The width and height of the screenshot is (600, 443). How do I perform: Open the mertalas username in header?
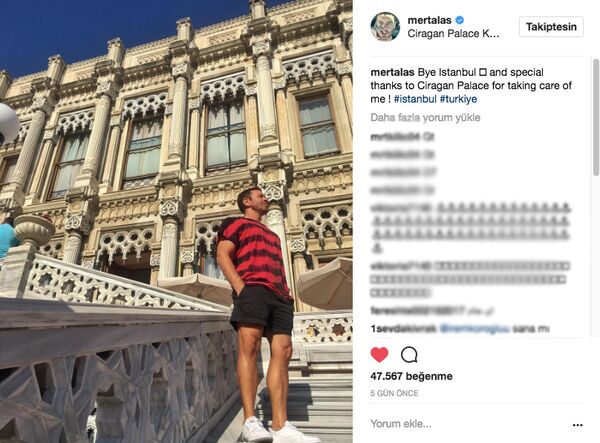[x=429, y=20]
